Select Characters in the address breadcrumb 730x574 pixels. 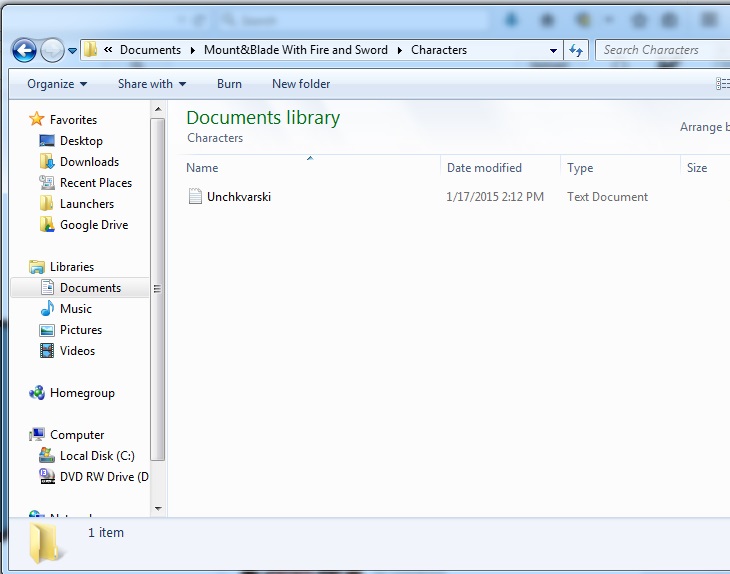pyautogui.click(x=439, y=50)
